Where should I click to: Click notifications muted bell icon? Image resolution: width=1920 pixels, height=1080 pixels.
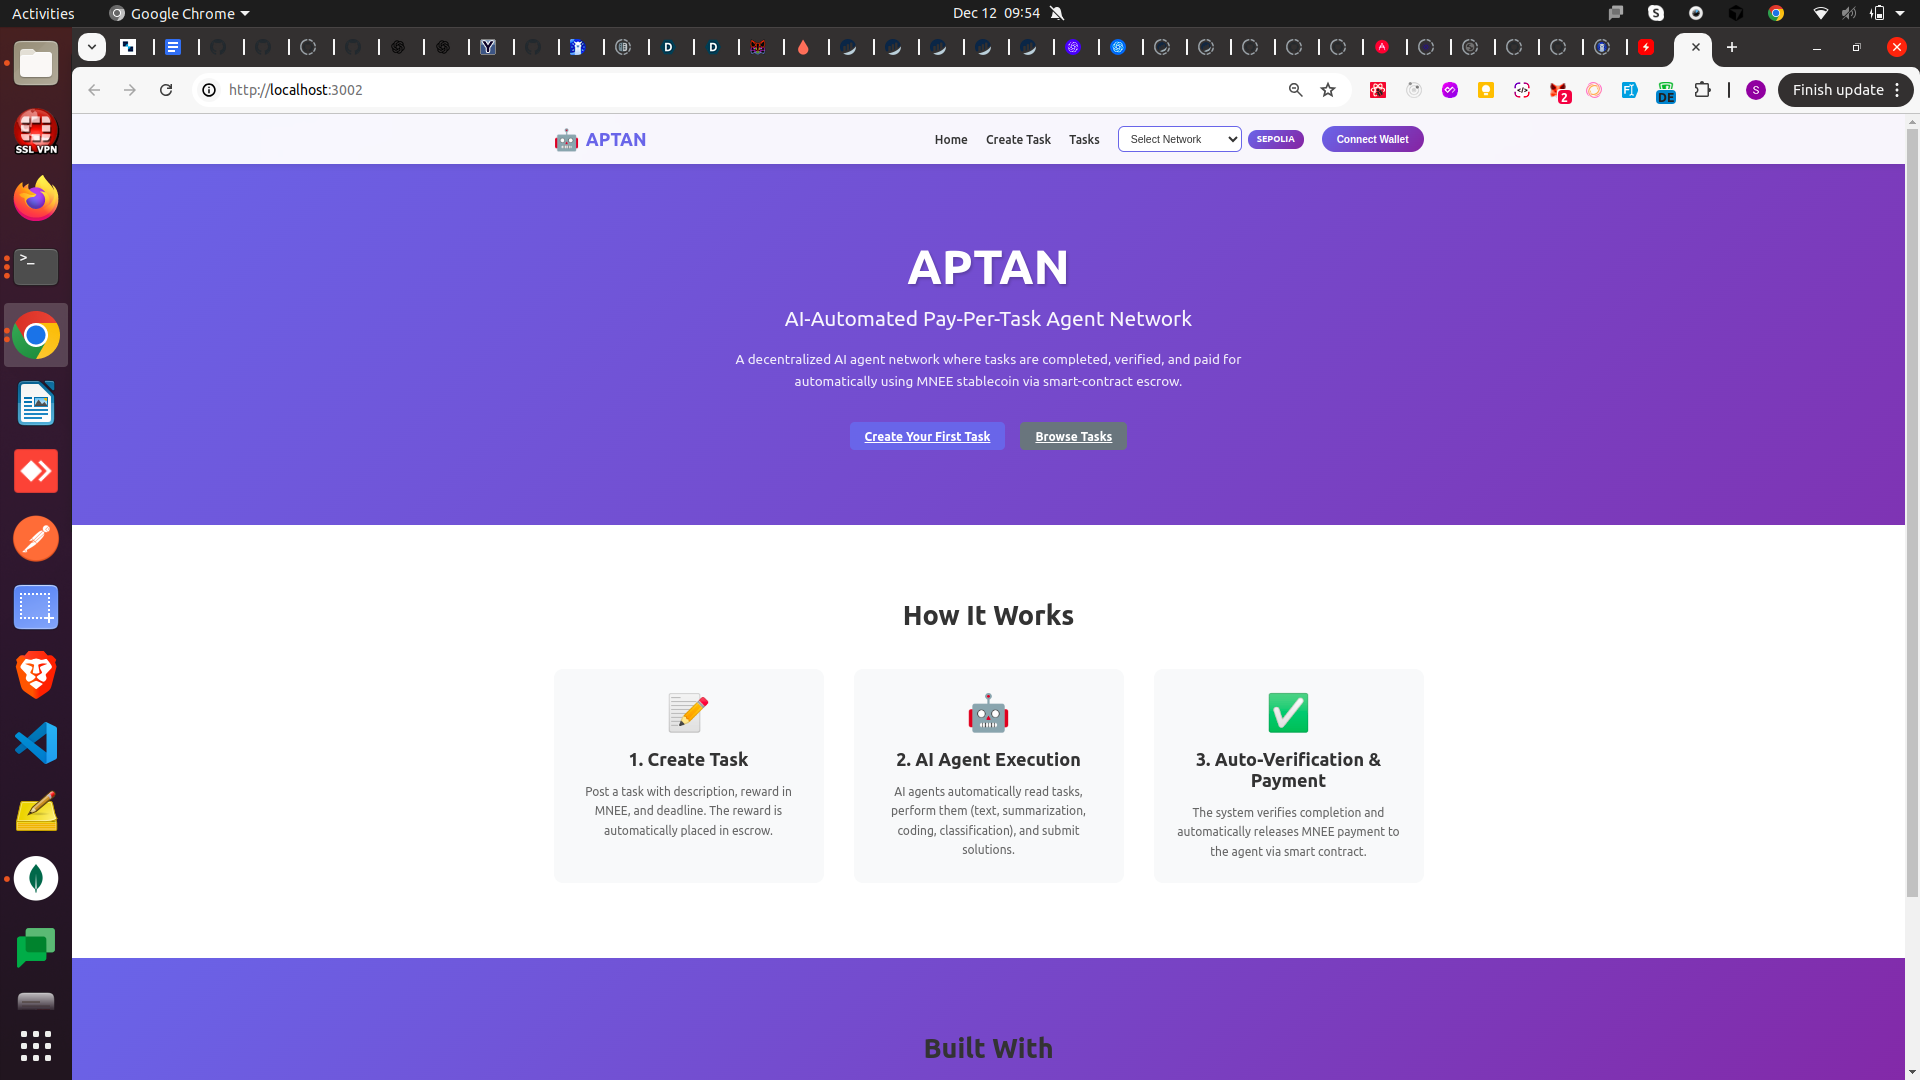coord(1057,13)
